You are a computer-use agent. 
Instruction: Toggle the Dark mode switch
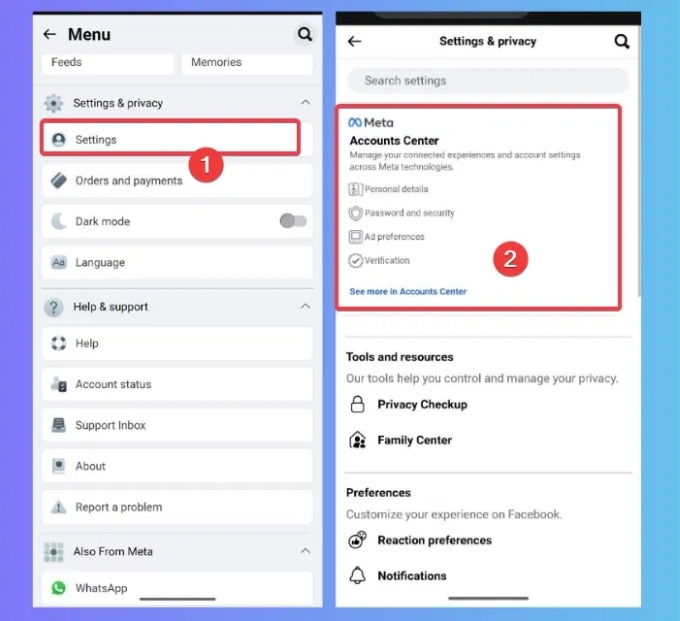293,221
